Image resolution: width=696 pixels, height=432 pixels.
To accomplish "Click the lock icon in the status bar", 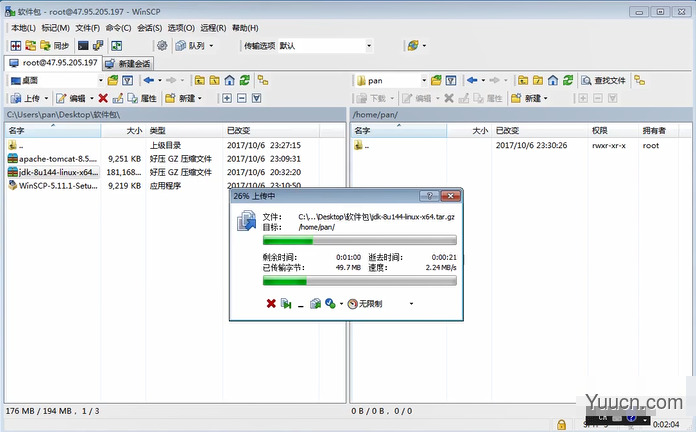I will coord(561,424).
